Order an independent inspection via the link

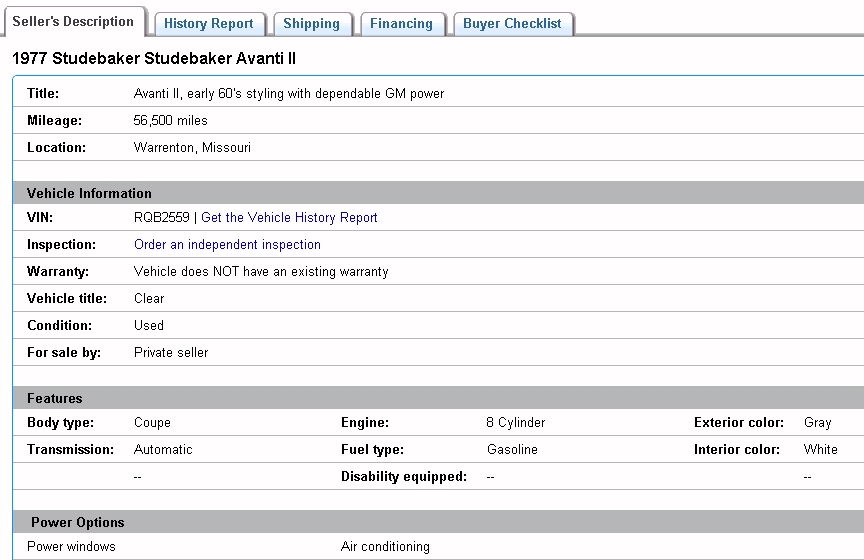[x=227, y=244]
